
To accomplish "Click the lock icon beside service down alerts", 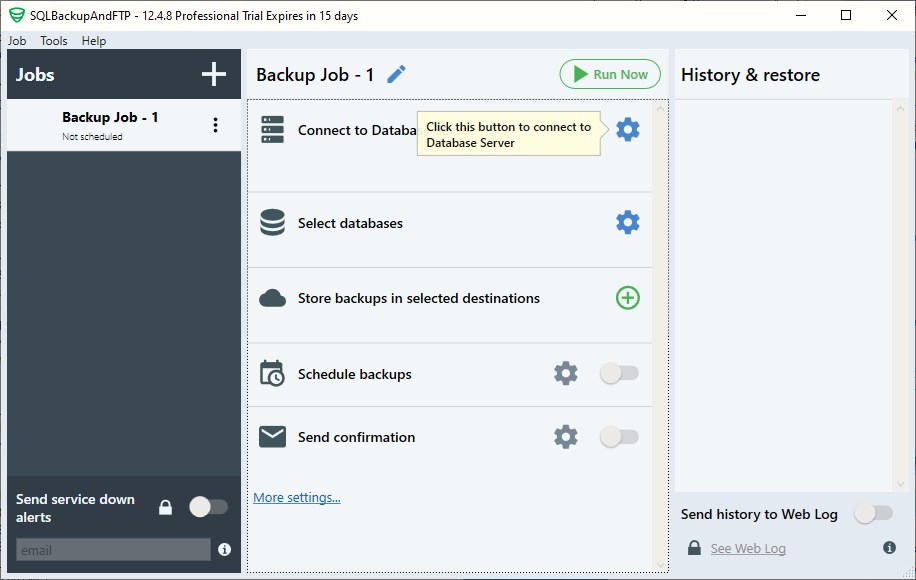I will pos(165,507).
